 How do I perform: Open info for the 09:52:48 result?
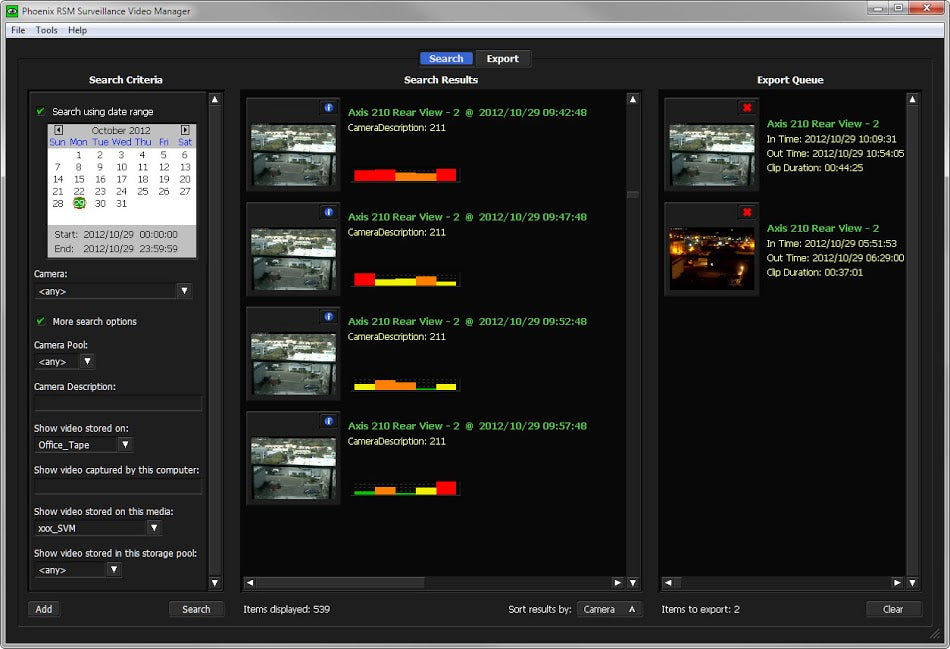[328, 317]
